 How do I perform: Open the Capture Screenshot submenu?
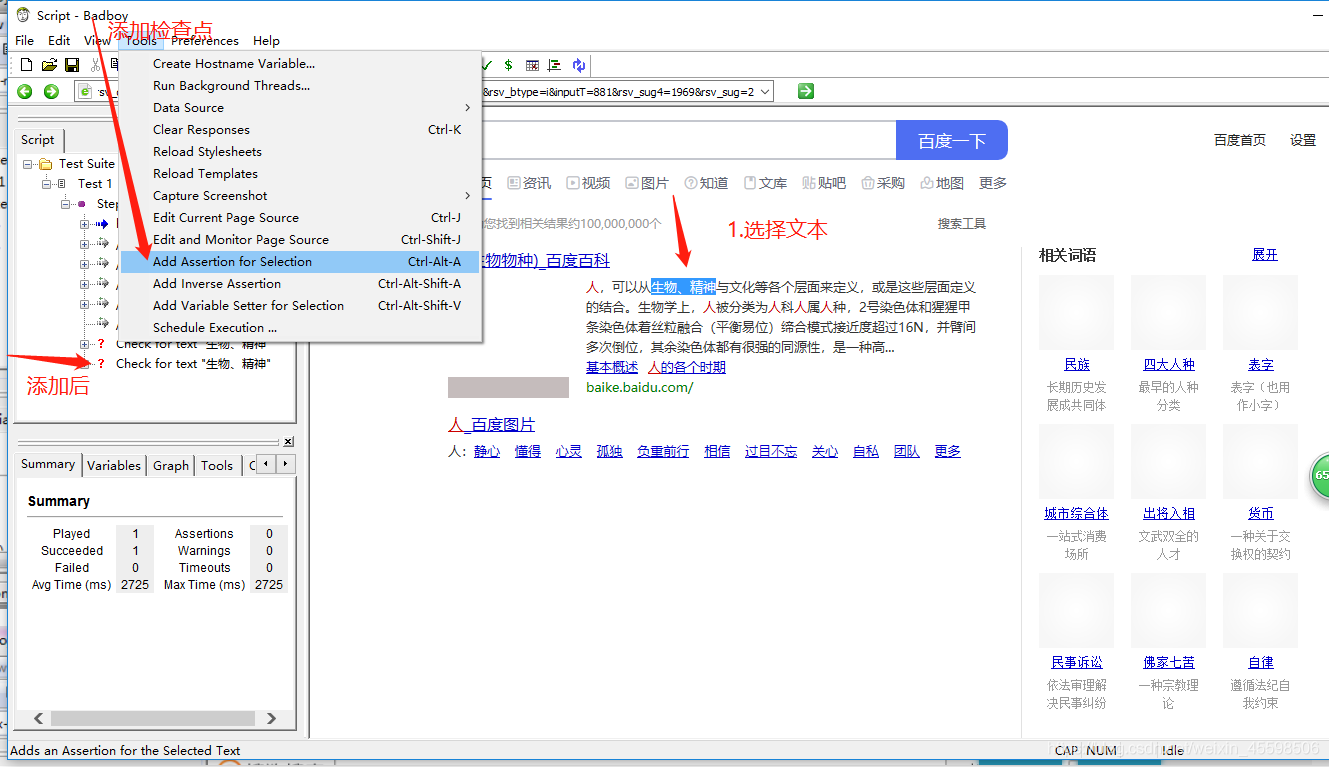[302, 196]
